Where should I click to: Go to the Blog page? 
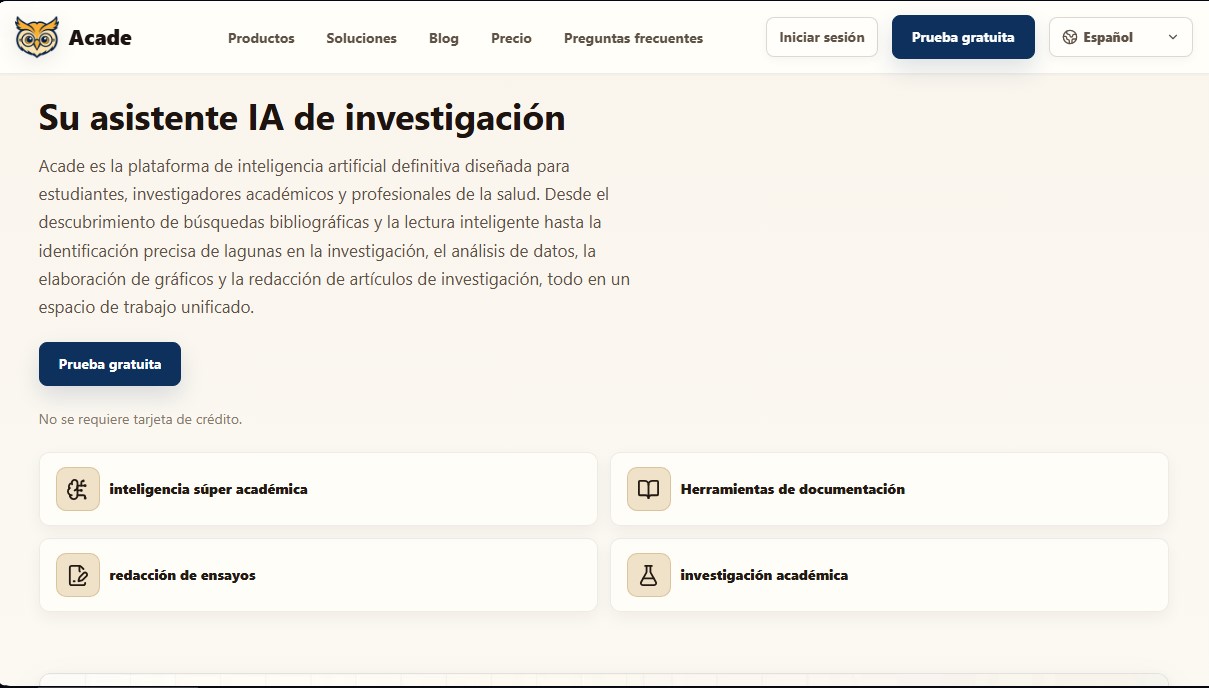pyautogui.click(x=444, y=38)
